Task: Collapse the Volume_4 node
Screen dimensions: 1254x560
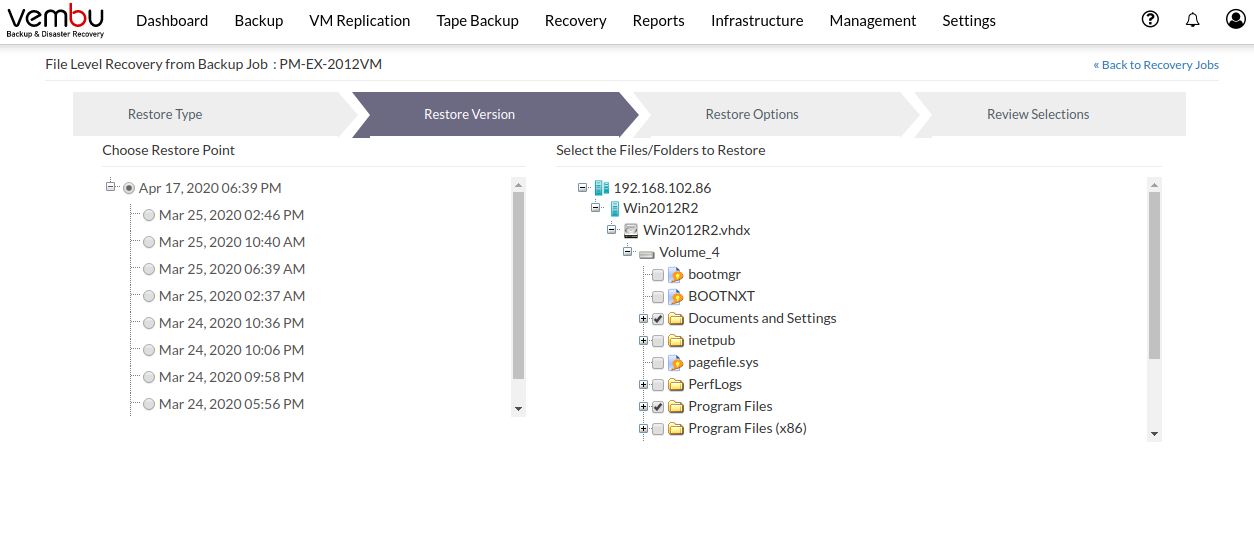Action: pyautogui.click(x=627, y=252)
